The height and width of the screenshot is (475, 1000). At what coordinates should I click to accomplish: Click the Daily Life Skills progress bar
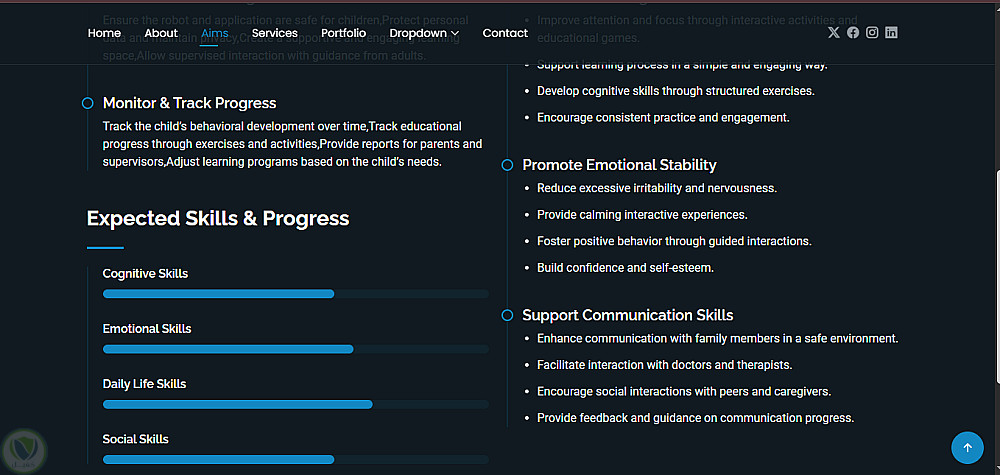pyautogui.click(x=295, y=404)
